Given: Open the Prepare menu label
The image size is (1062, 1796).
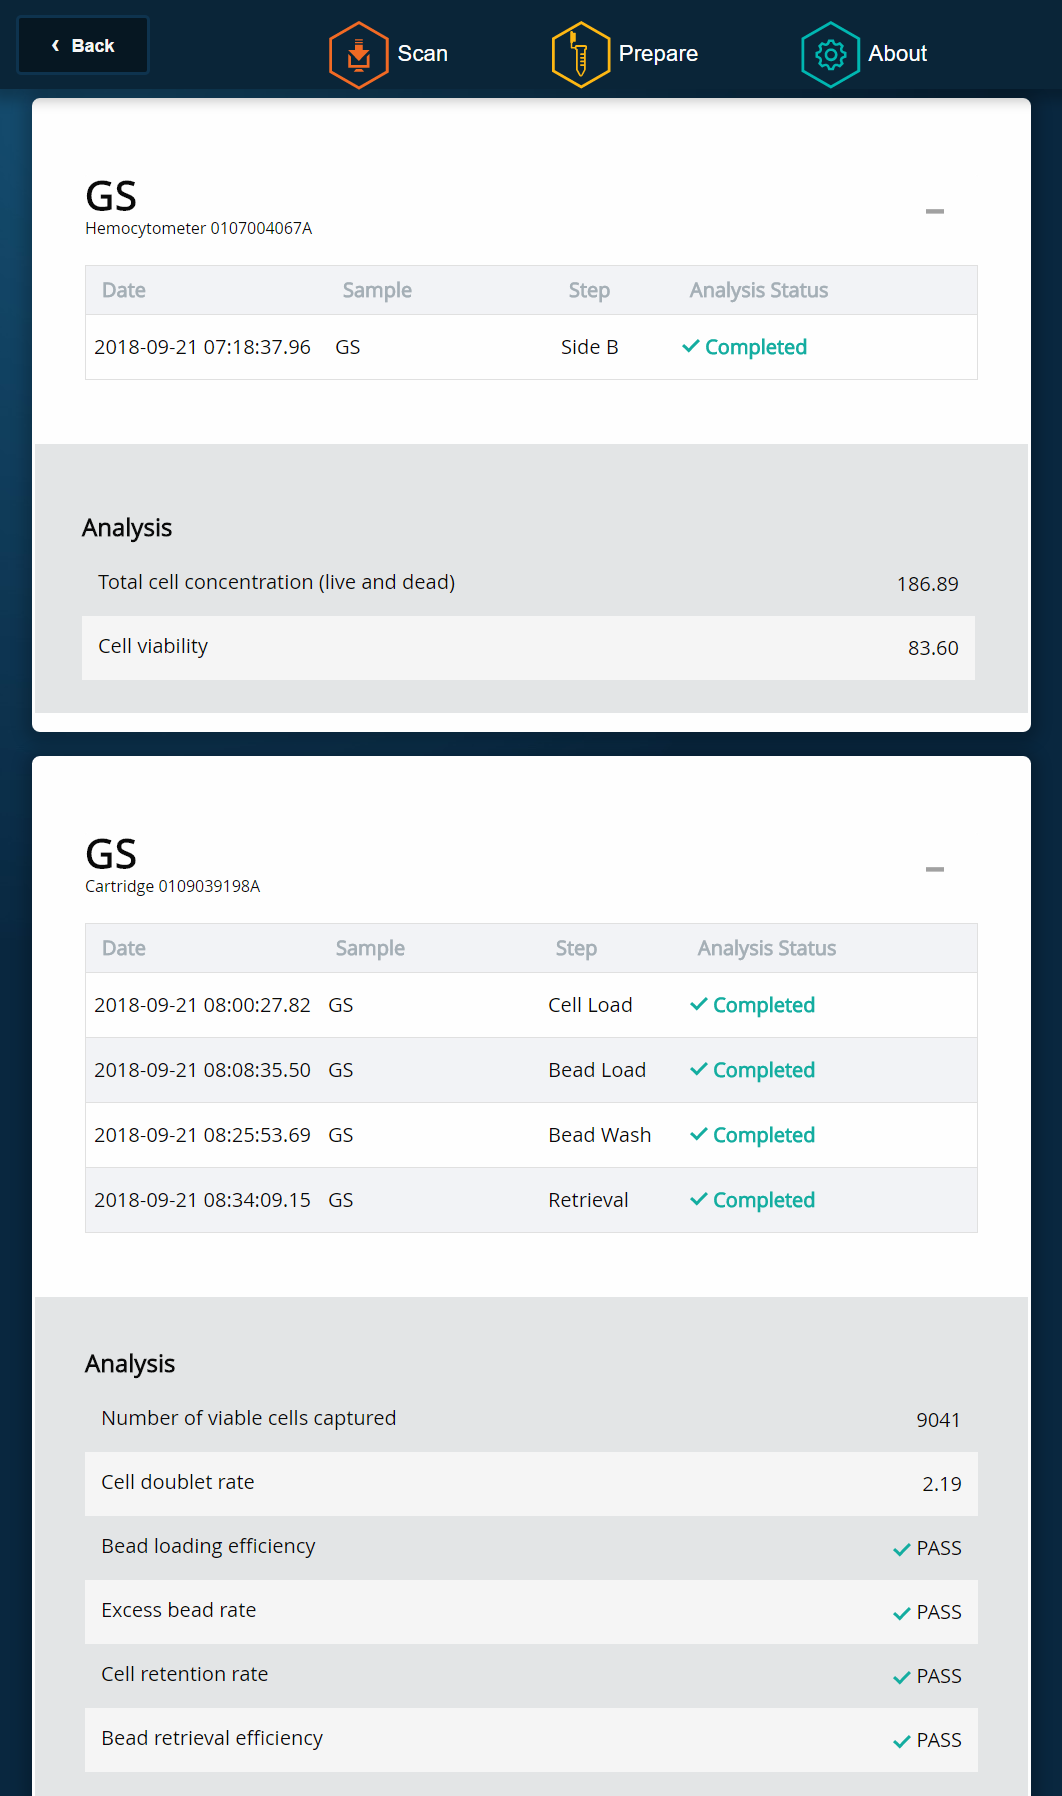Looking at the screenshot, I should (658, 54).
